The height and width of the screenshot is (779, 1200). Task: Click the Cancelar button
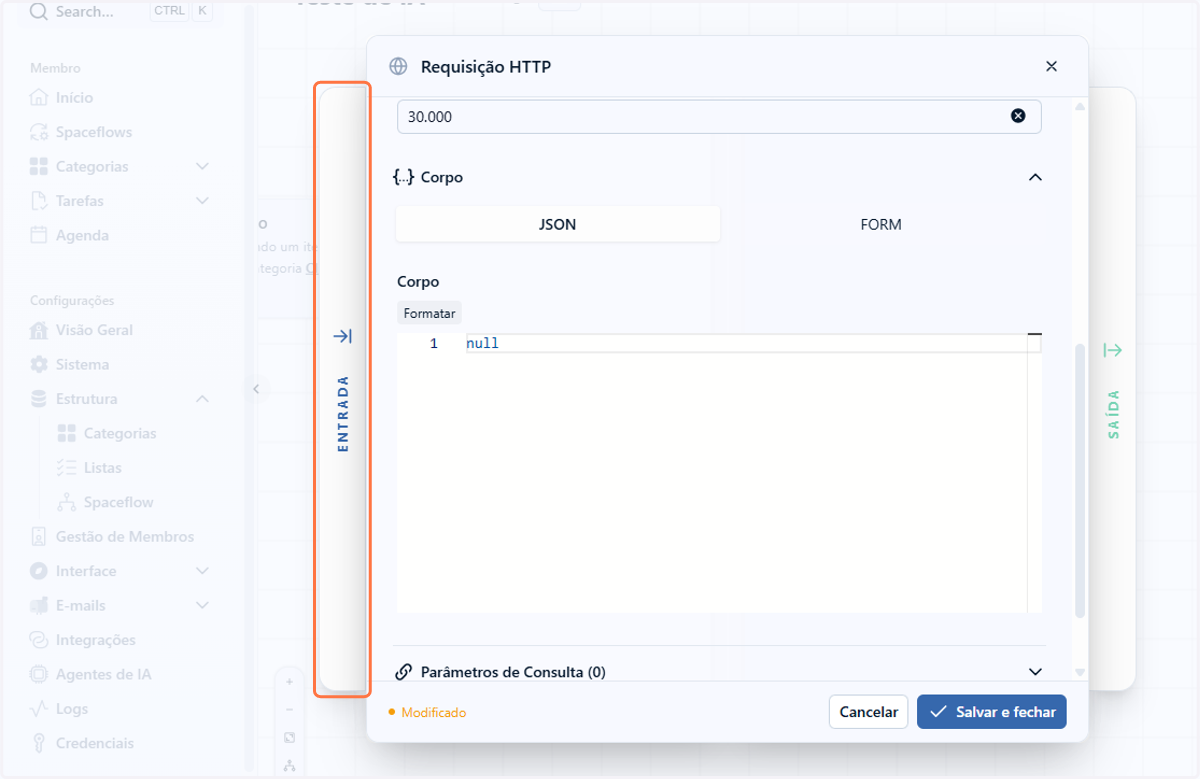point(868,712)
